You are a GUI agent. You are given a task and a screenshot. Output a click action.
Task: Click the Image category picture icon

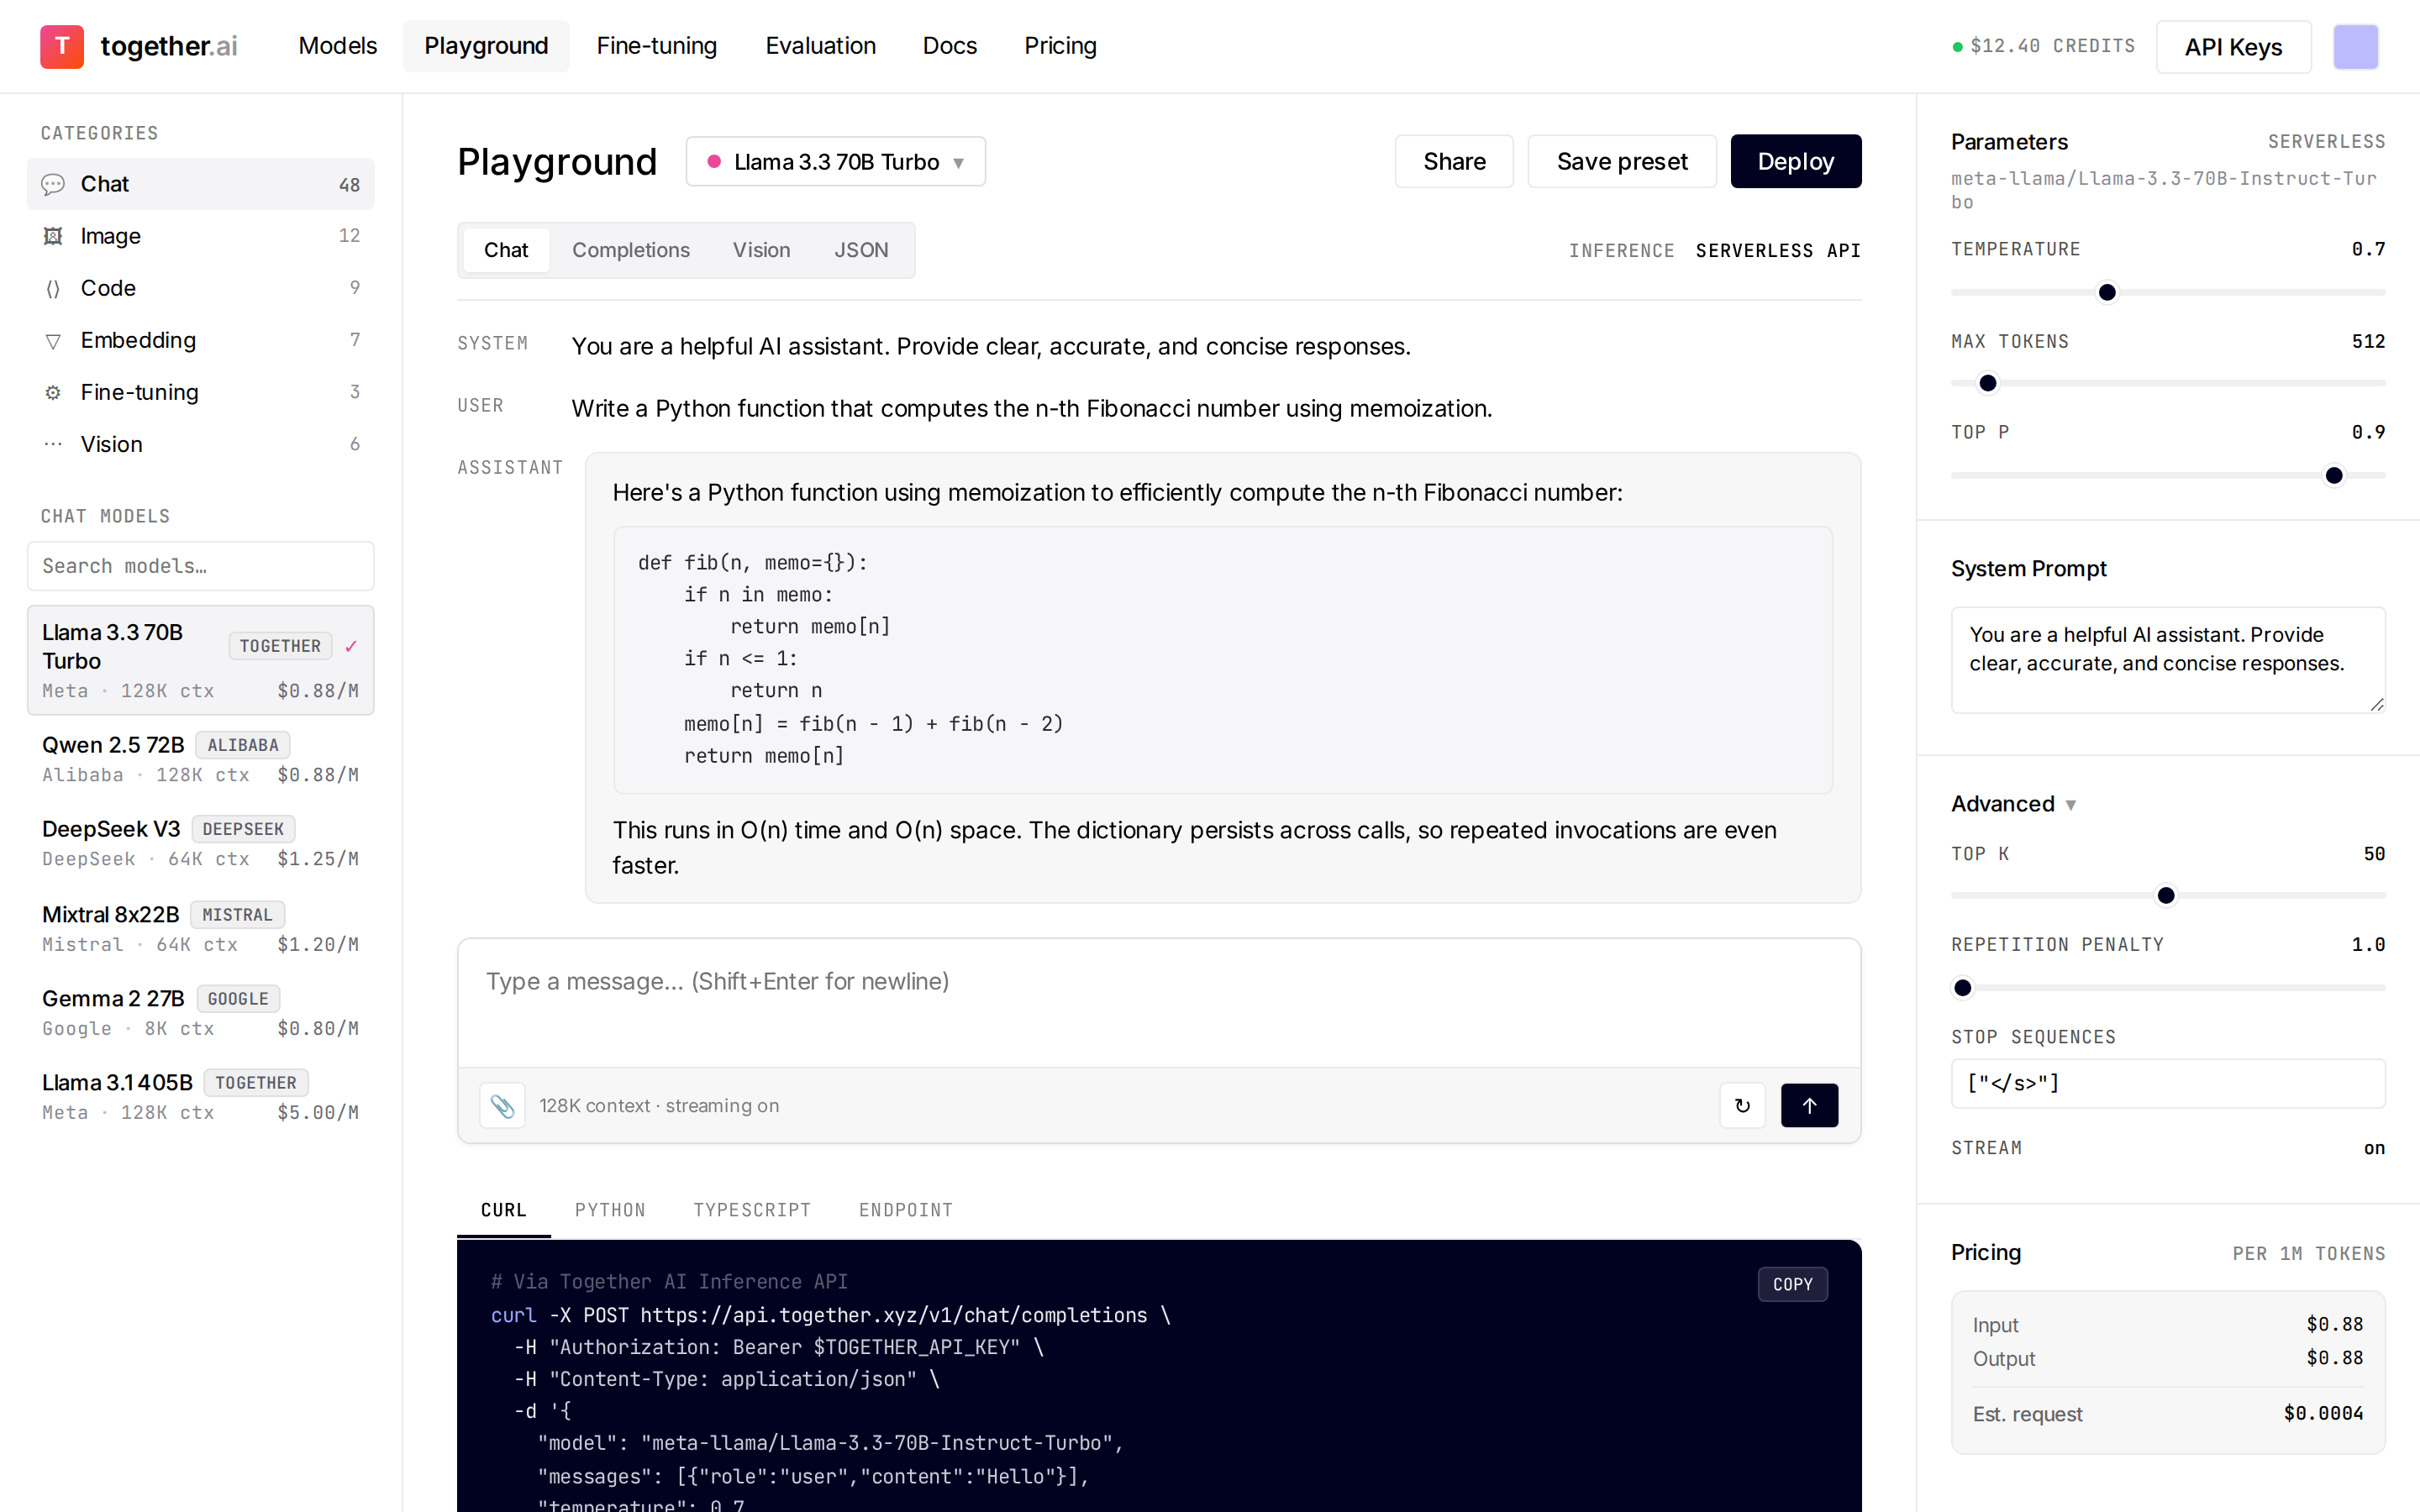pos(53,236)
